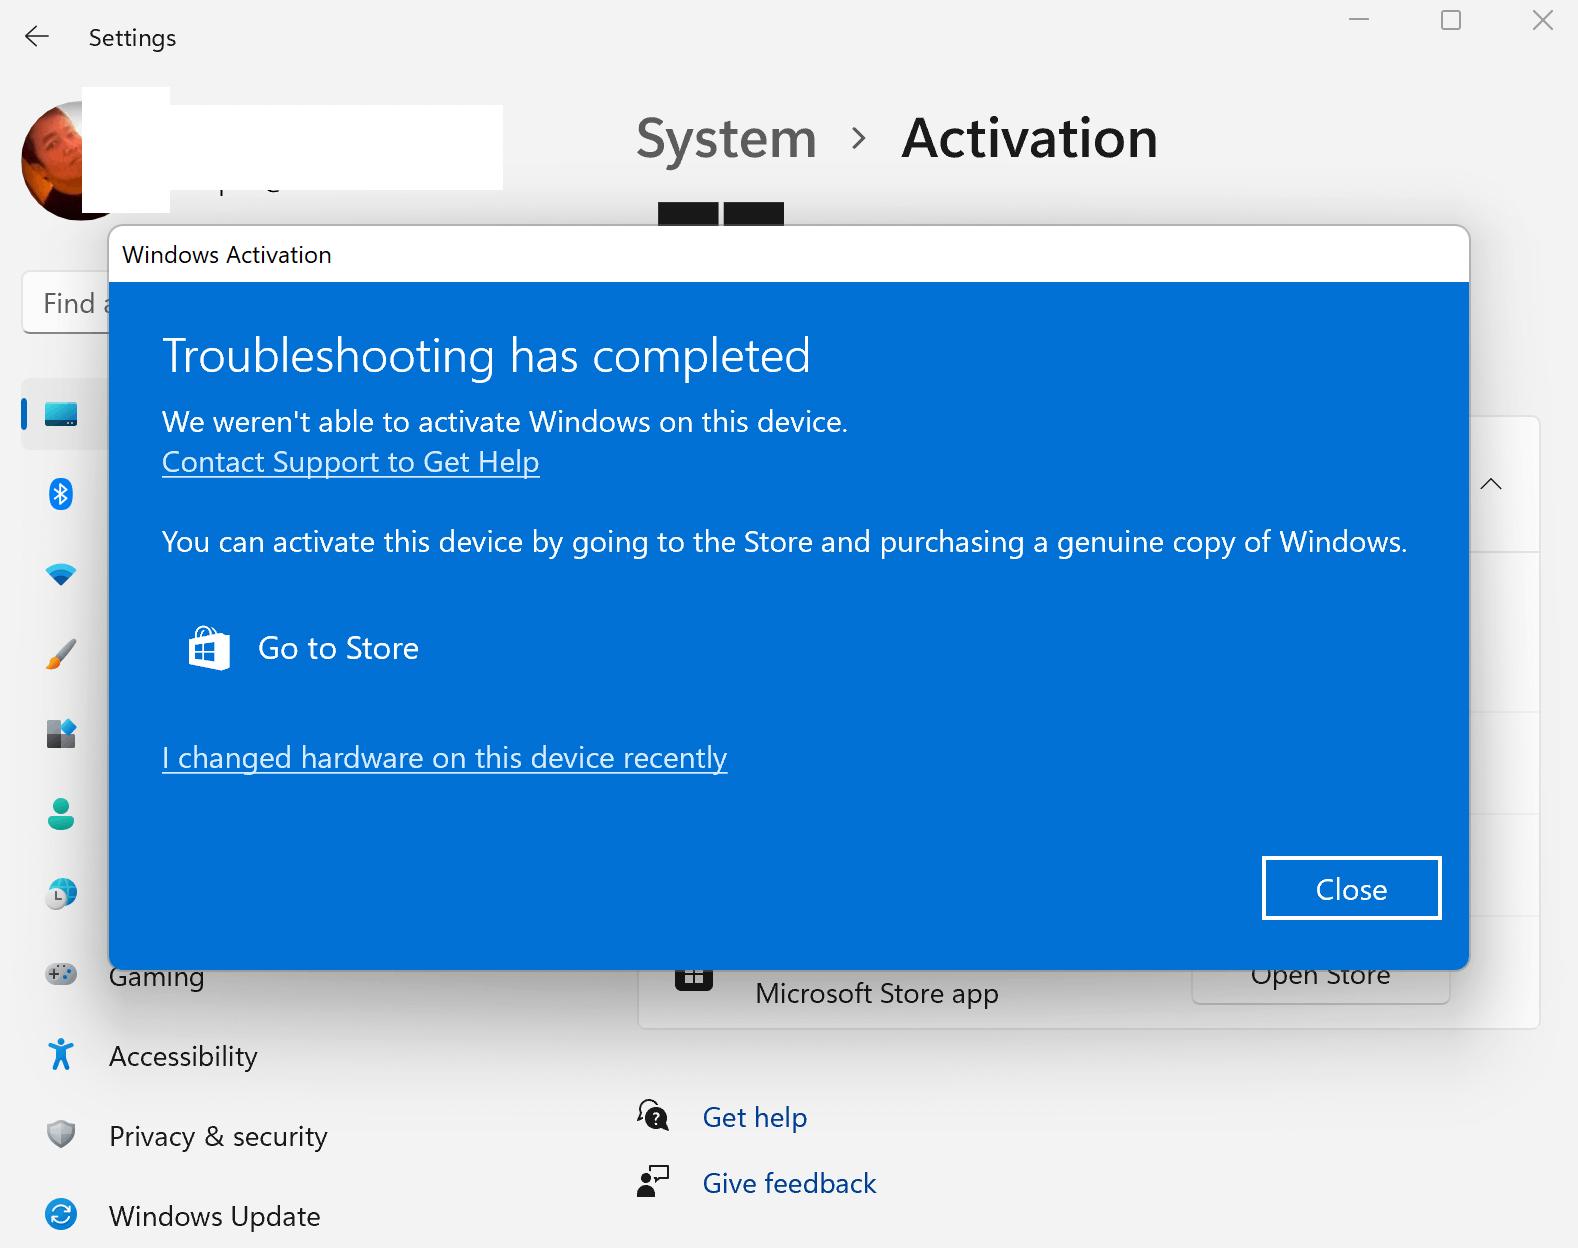Open Apps sidebar icon

pos(61,734)
